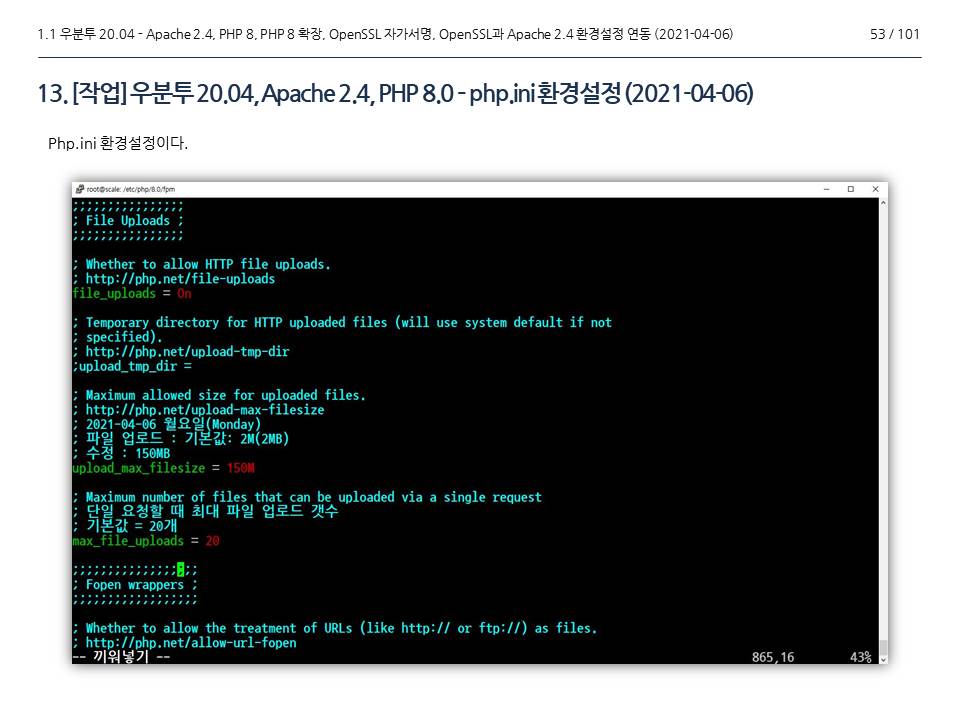Click the file_uploads directive name
This screenshot has height=720, width=960.
pos(114,294)
